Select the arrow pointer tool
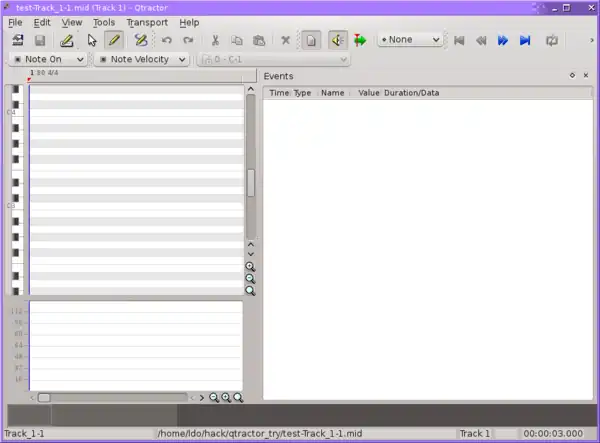Screen dimensions: 600x443 pyautogui.click(x=92, y=41)
